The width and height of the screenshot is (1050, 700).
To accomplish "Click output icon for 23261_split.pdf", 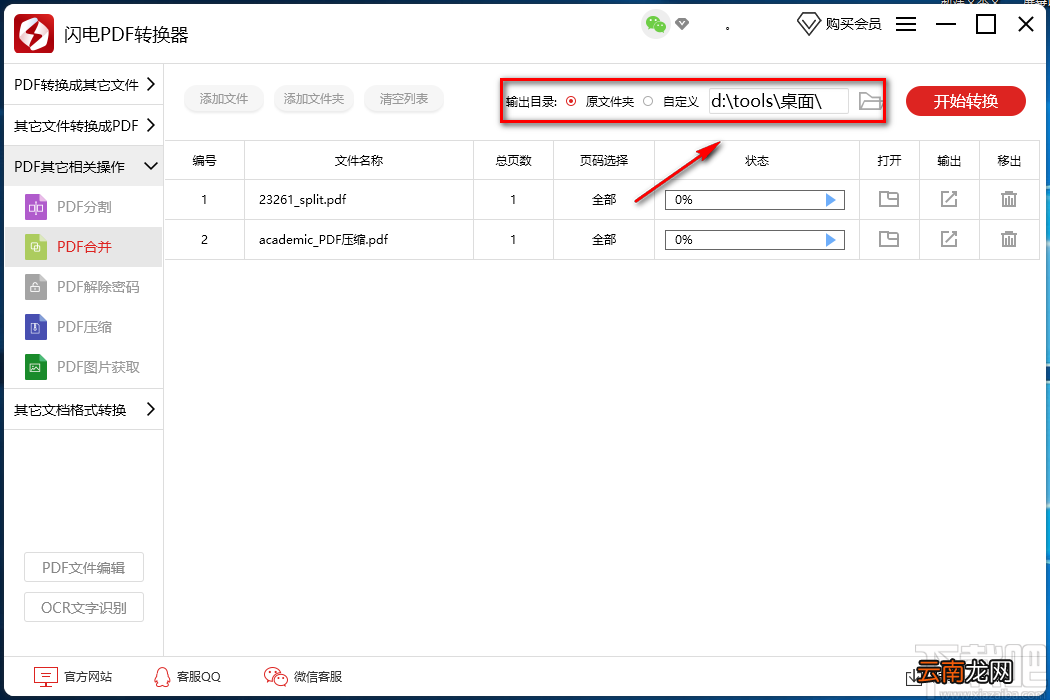I will click(949, 199).
